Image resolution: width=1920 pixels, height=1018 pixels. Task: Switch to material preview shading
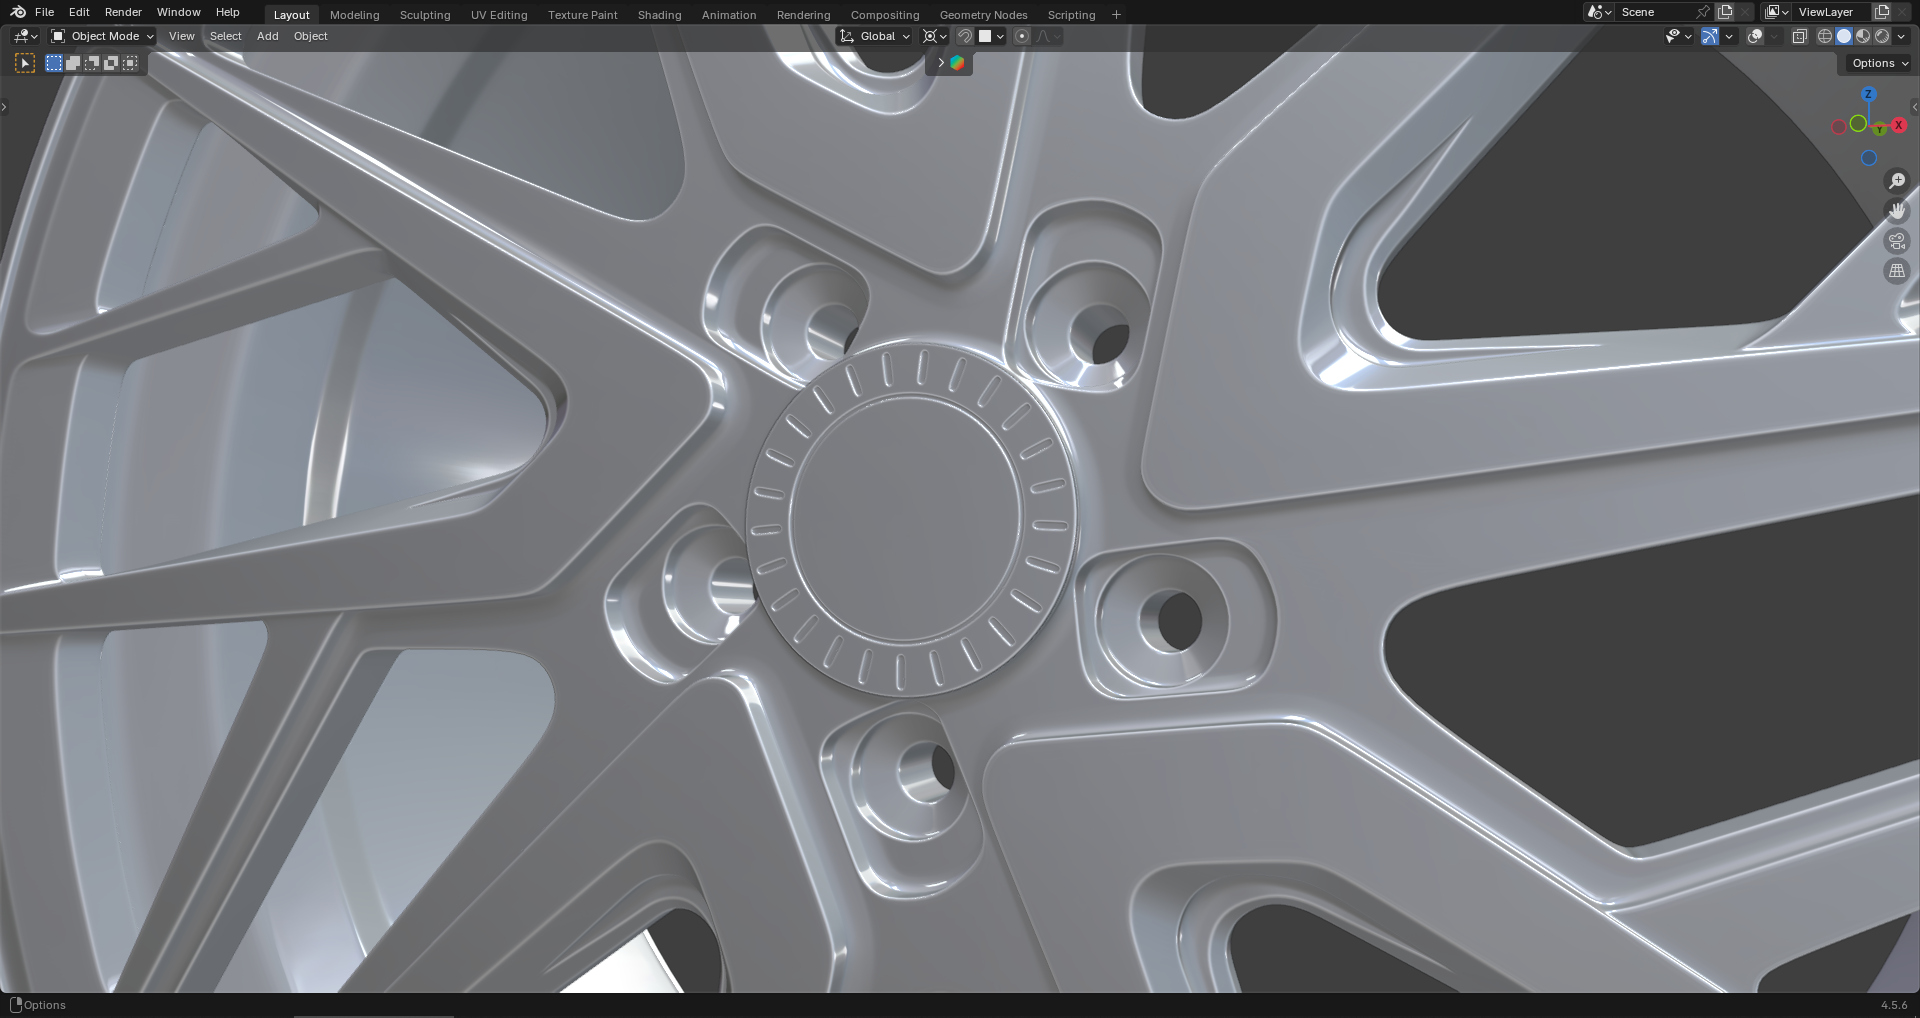tap(1863, 36)
